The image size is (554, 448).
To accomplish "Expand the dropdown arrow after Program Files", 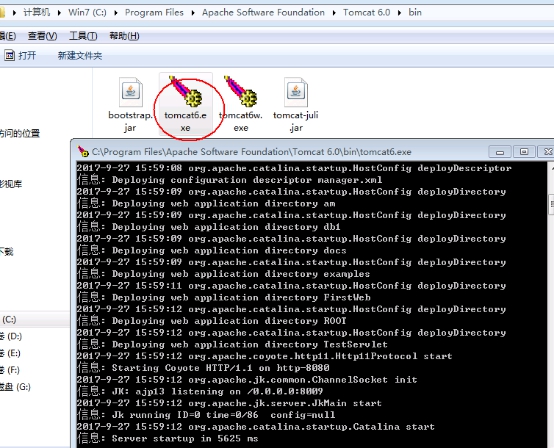I will pos(193,13).
